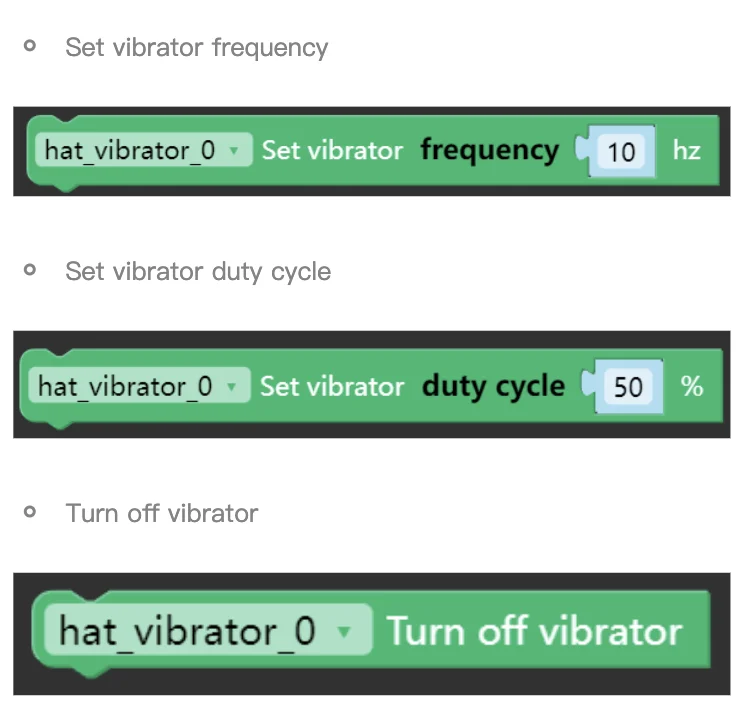
Task: Select the duty cycle value field showing 50
Action: coord(627,387)
